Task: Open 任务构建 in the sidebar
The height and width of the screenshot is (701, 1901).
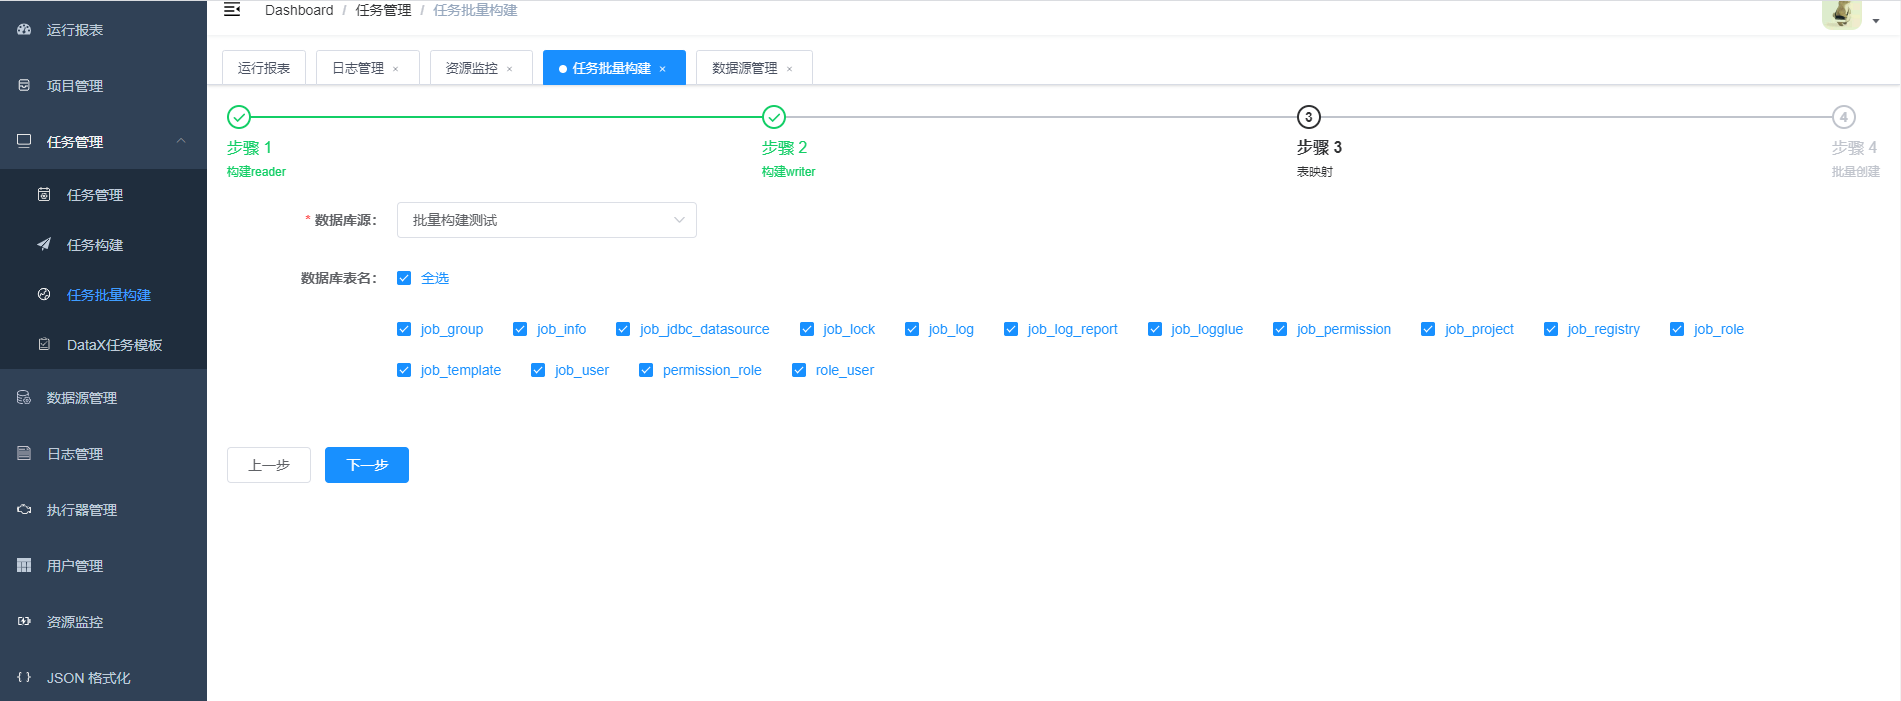Action: 103,244
